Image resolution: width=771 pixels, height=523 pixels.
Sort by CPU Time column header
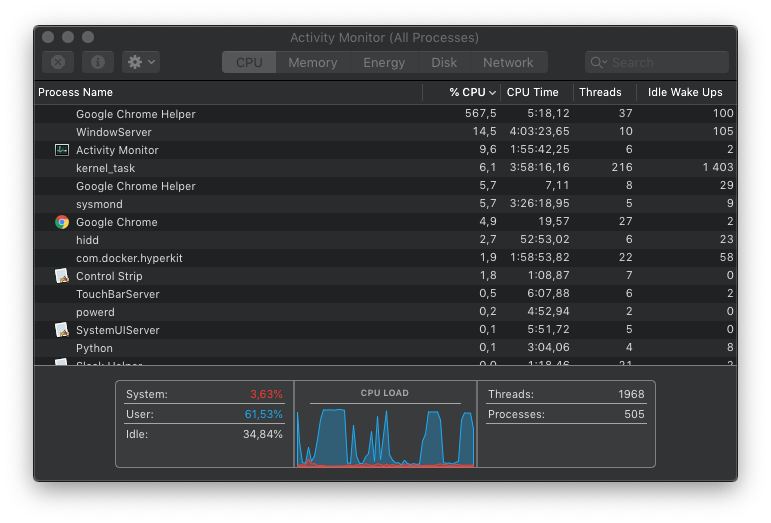[533, 92]
